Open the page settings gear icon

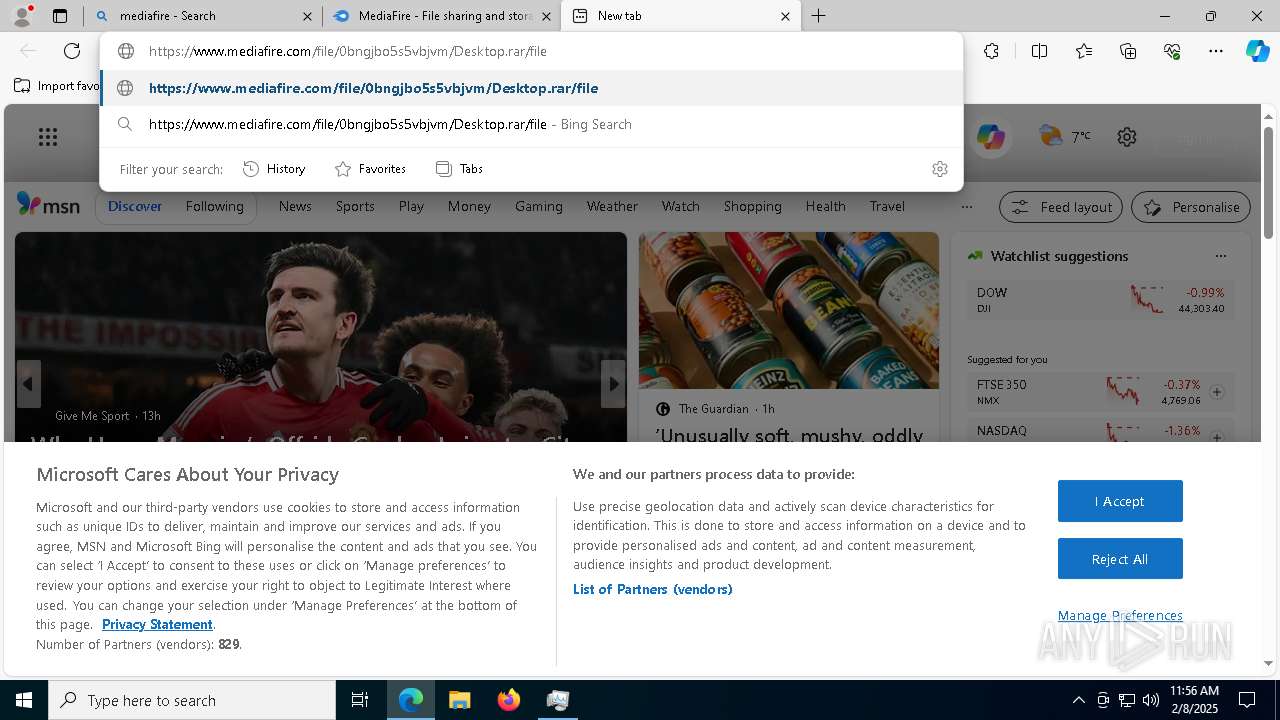[1127, 137]
